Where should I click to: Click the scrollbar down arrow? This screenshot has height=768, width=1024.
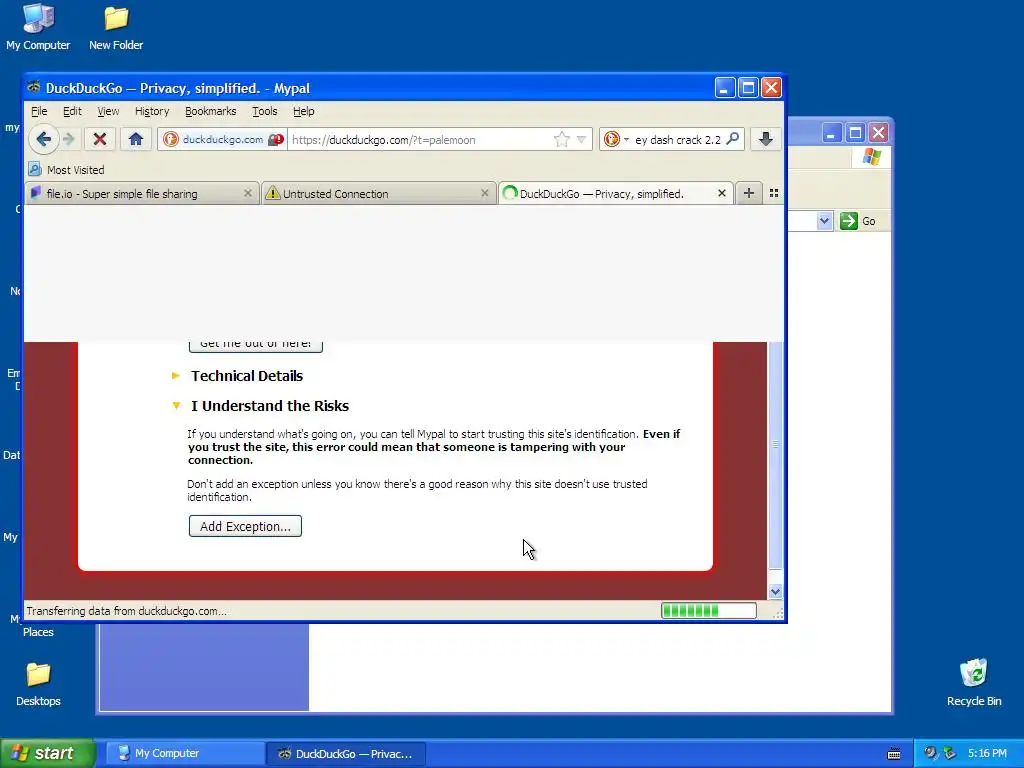click(775, 592)
